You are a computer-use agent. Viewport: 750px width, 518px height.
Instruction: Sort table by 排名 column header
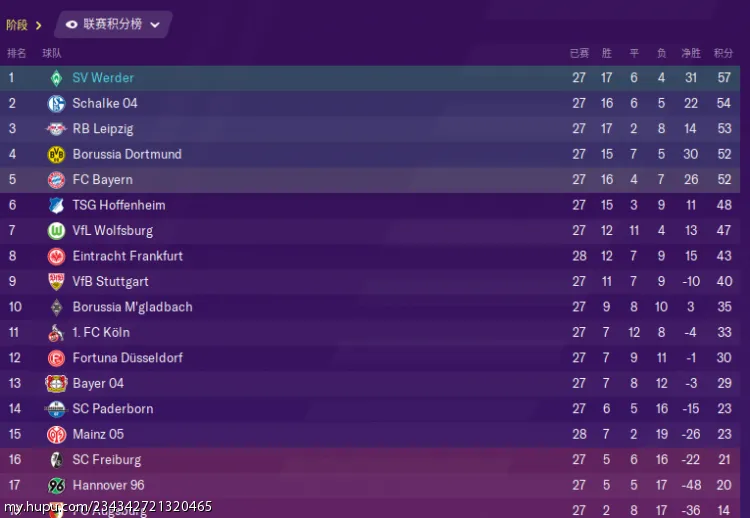(x=17, y=53)
